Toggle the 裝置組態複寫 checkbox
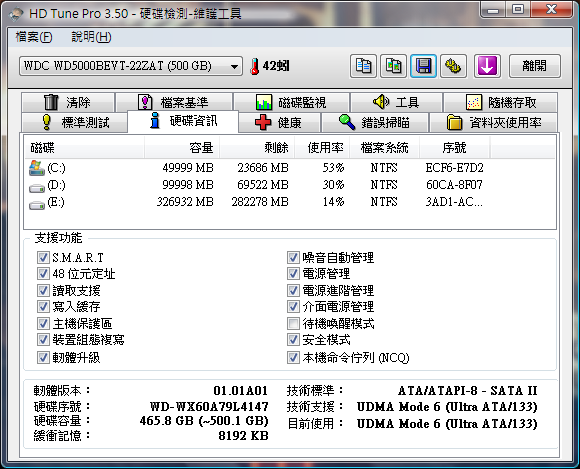Screen dimensions: 580x469 (x=43, y=340)
